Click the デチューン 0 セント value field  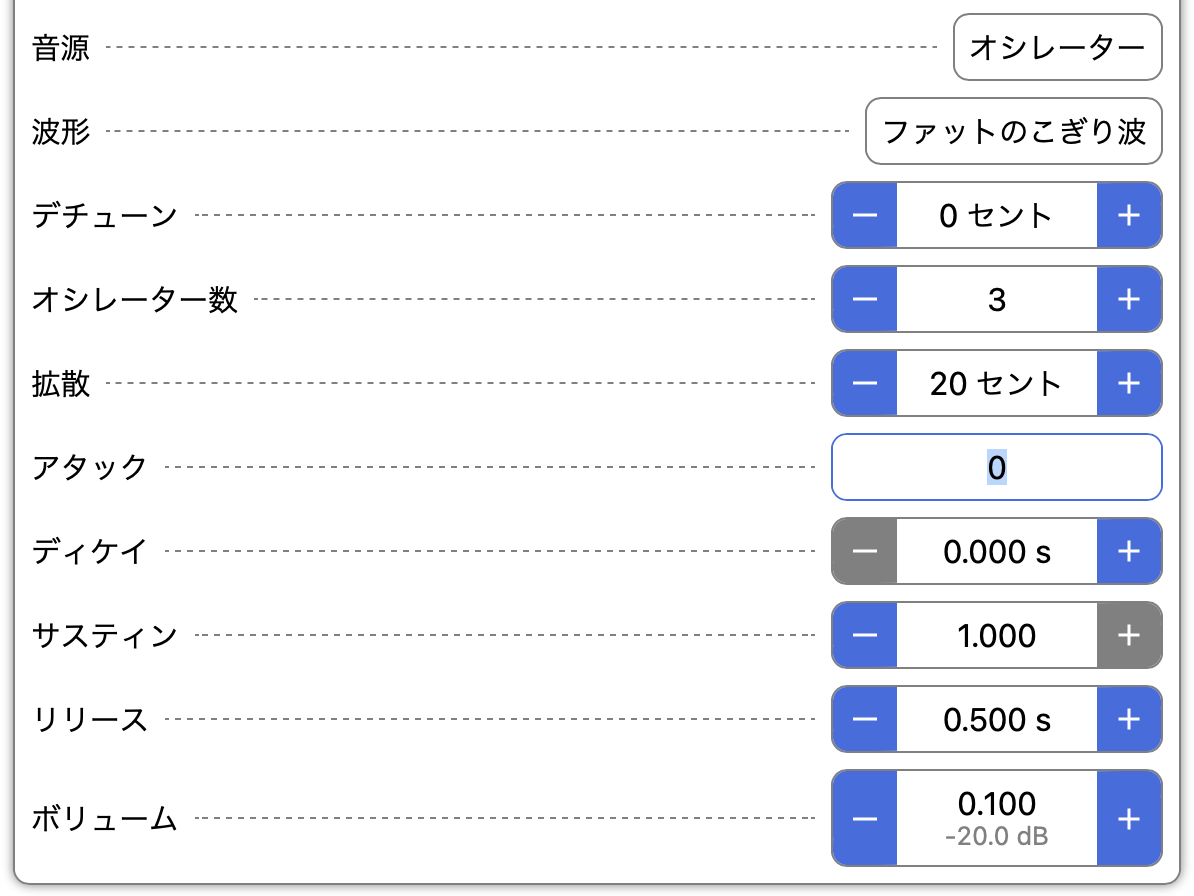996,215
